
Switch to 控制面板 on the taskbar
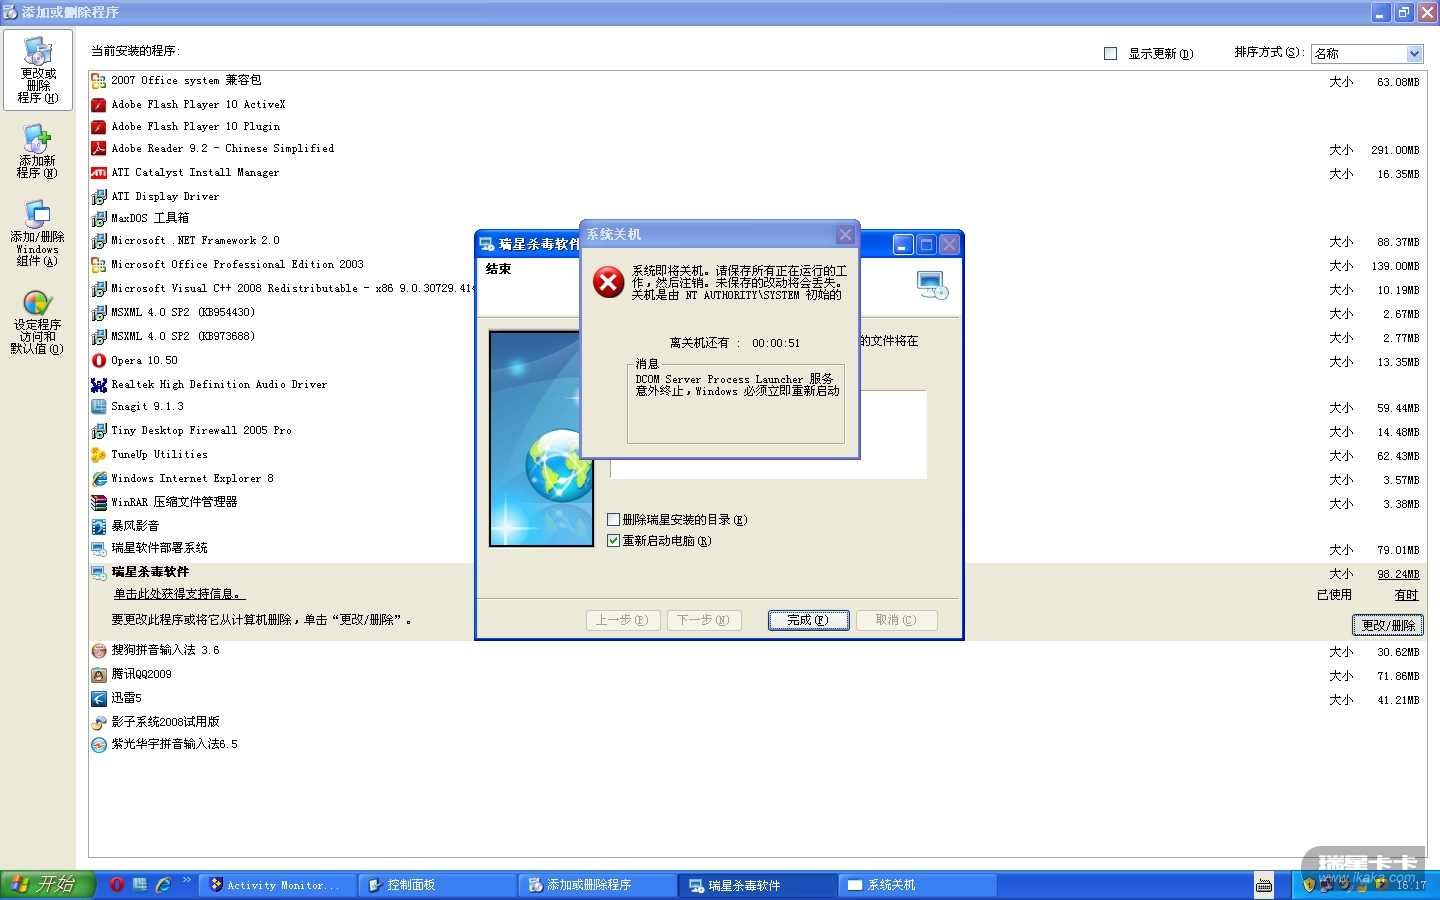[x=438, y=885]
